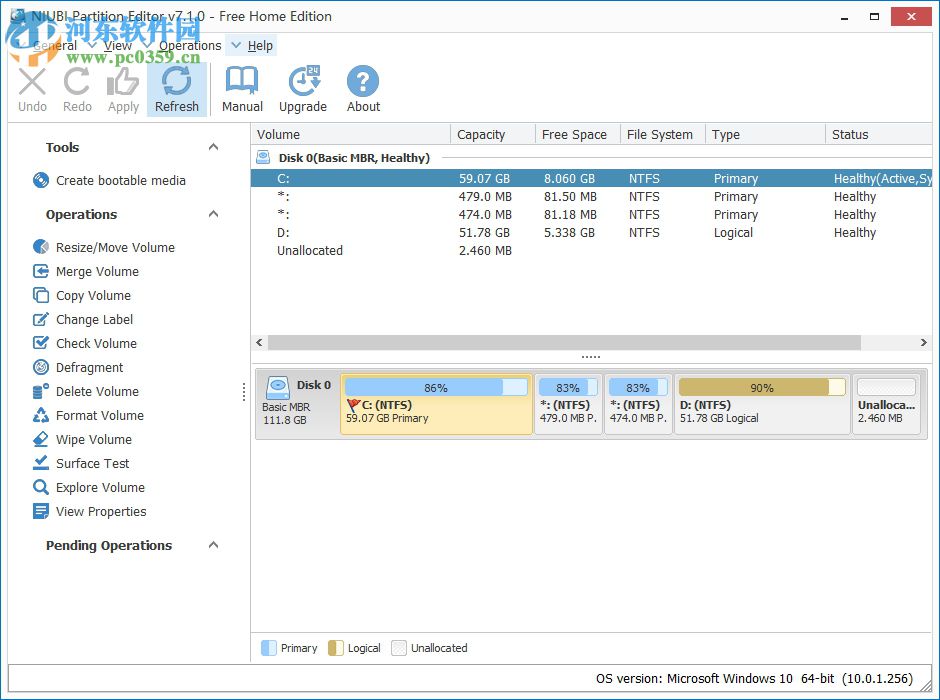Collapse the Tools section
Screen dimensions: 940x700
(x=212, y=146)
